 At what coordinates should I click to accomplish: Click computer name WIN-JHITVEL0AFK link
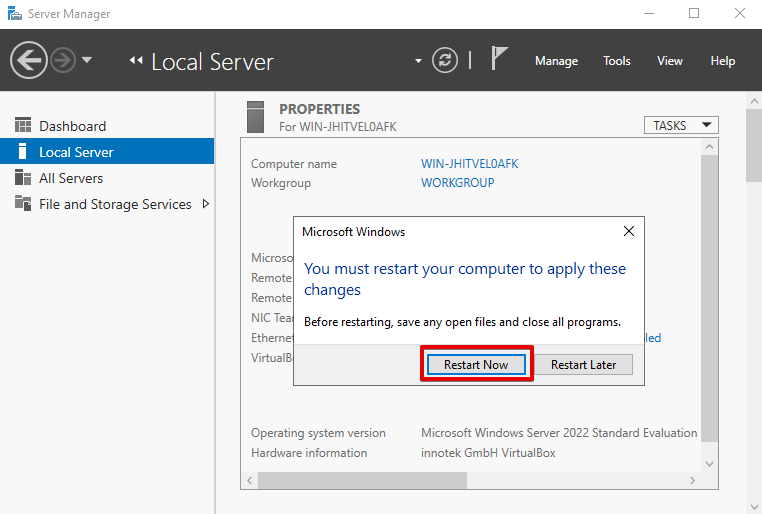469,164
